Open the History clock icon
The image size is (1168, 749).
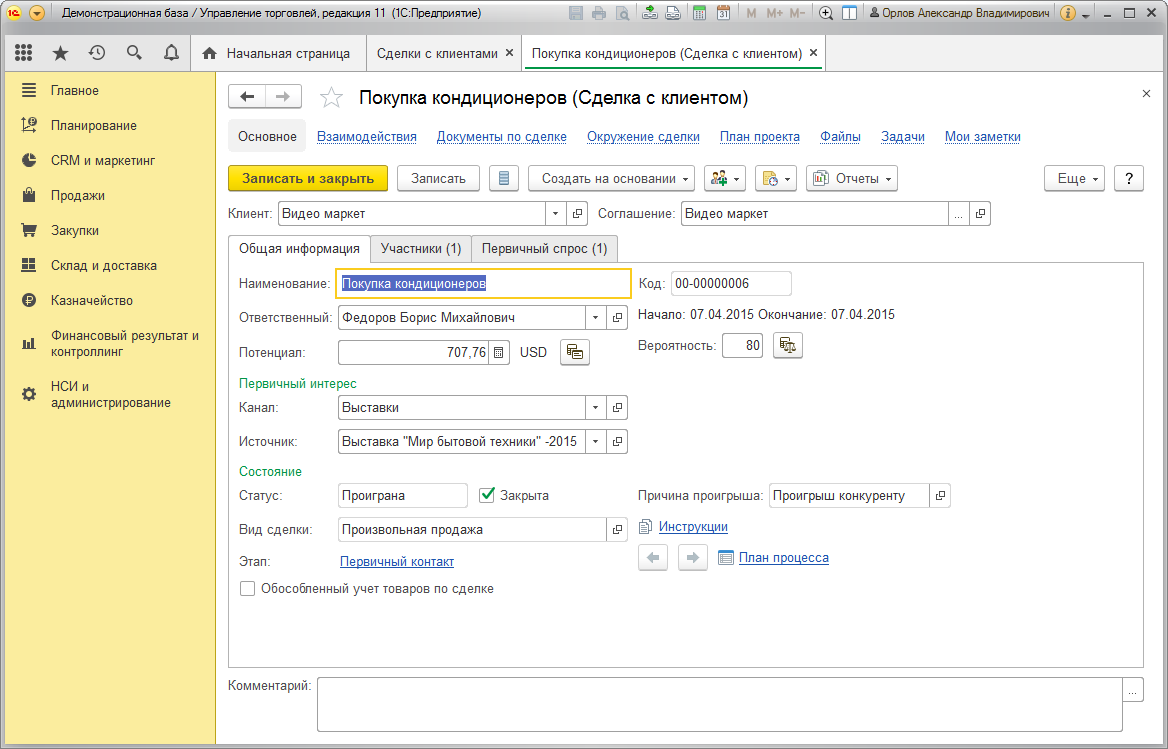[x=97, y=53]
